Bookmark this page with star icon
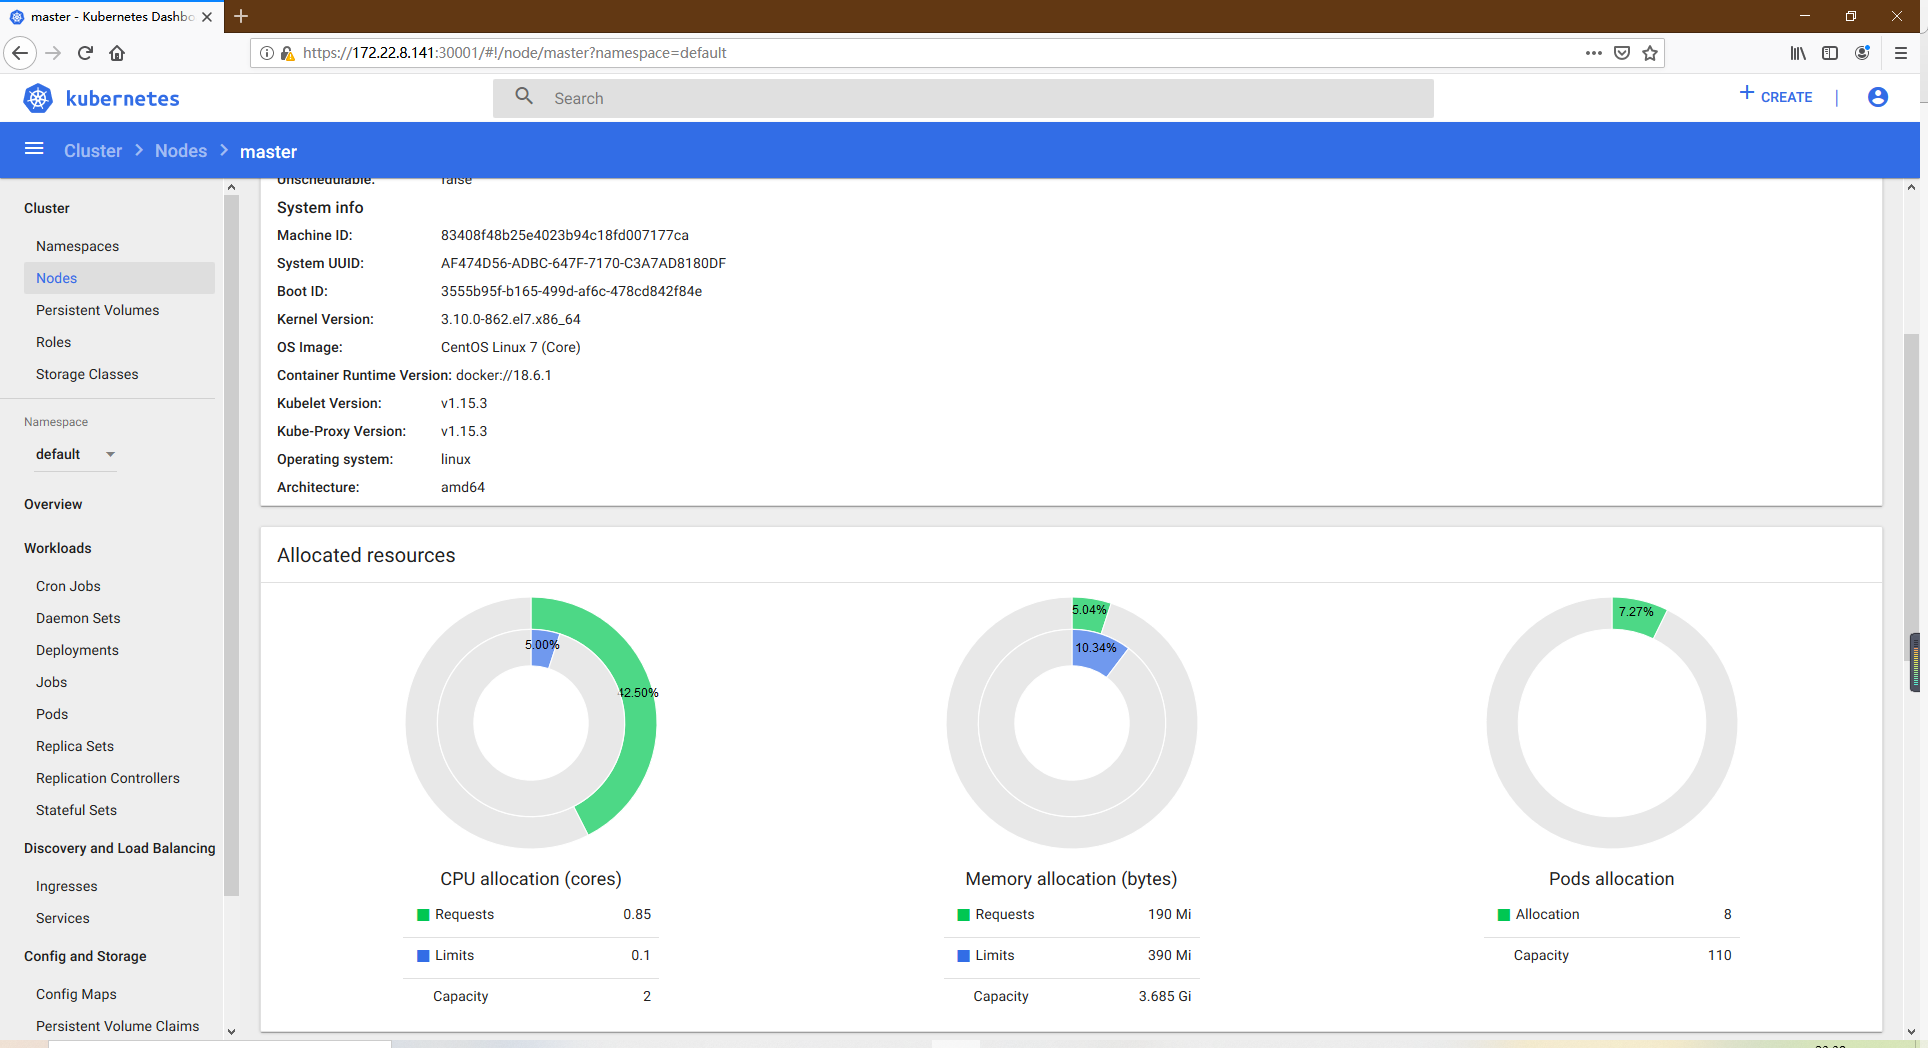Image resolution: width=1928 pixels, height=1048 pixels. 1650,53
